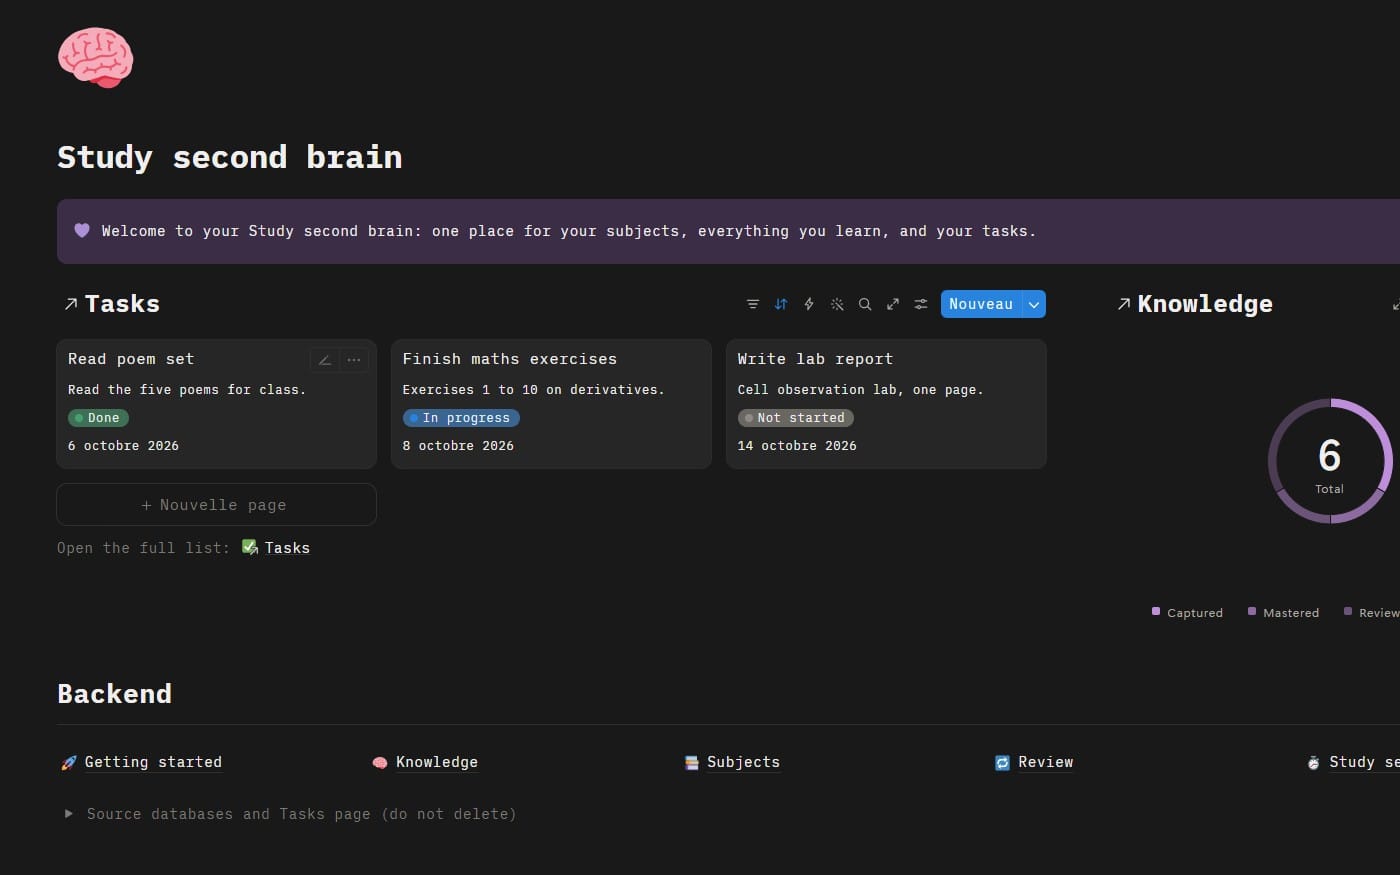Click the donut chart showing 6 Total

click(x=1330, y=461)
